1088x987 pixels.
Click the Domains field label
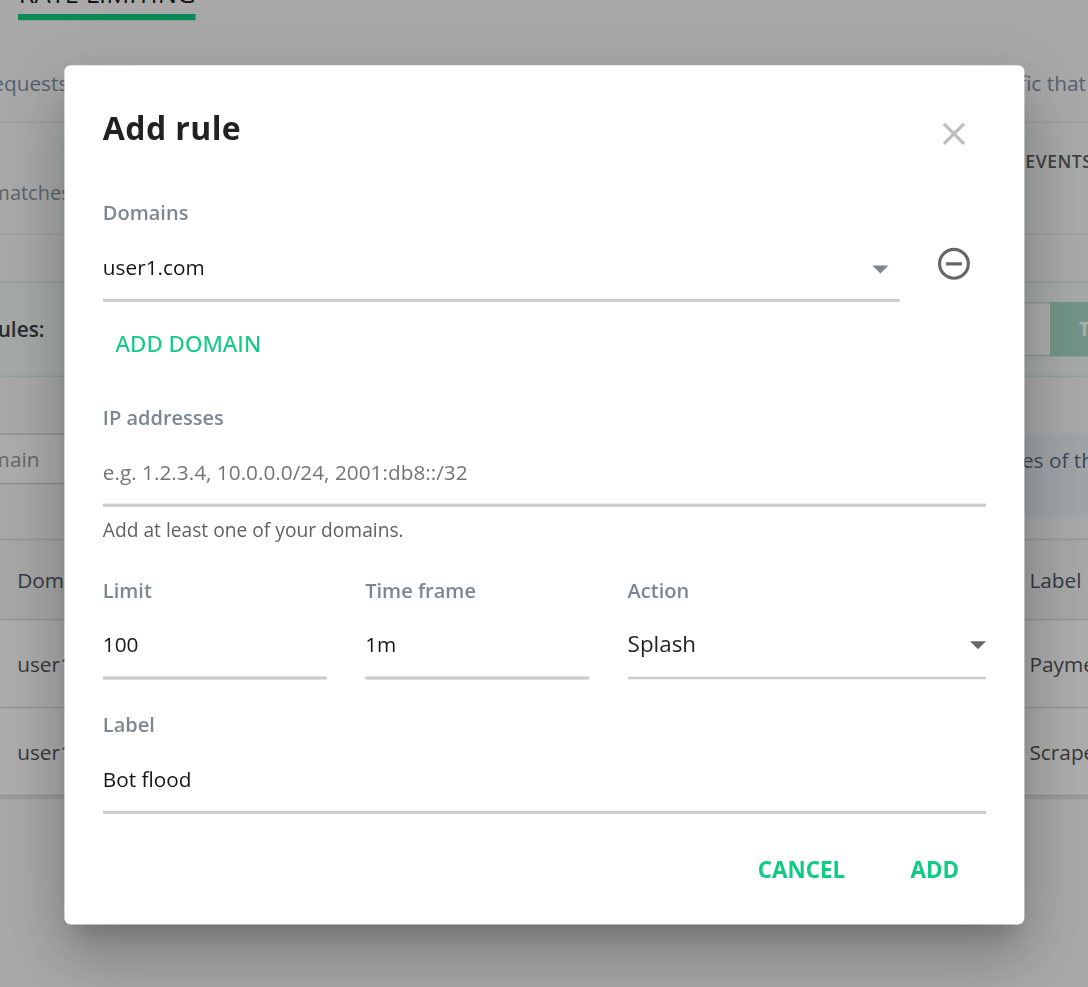(x=145, y=213)
